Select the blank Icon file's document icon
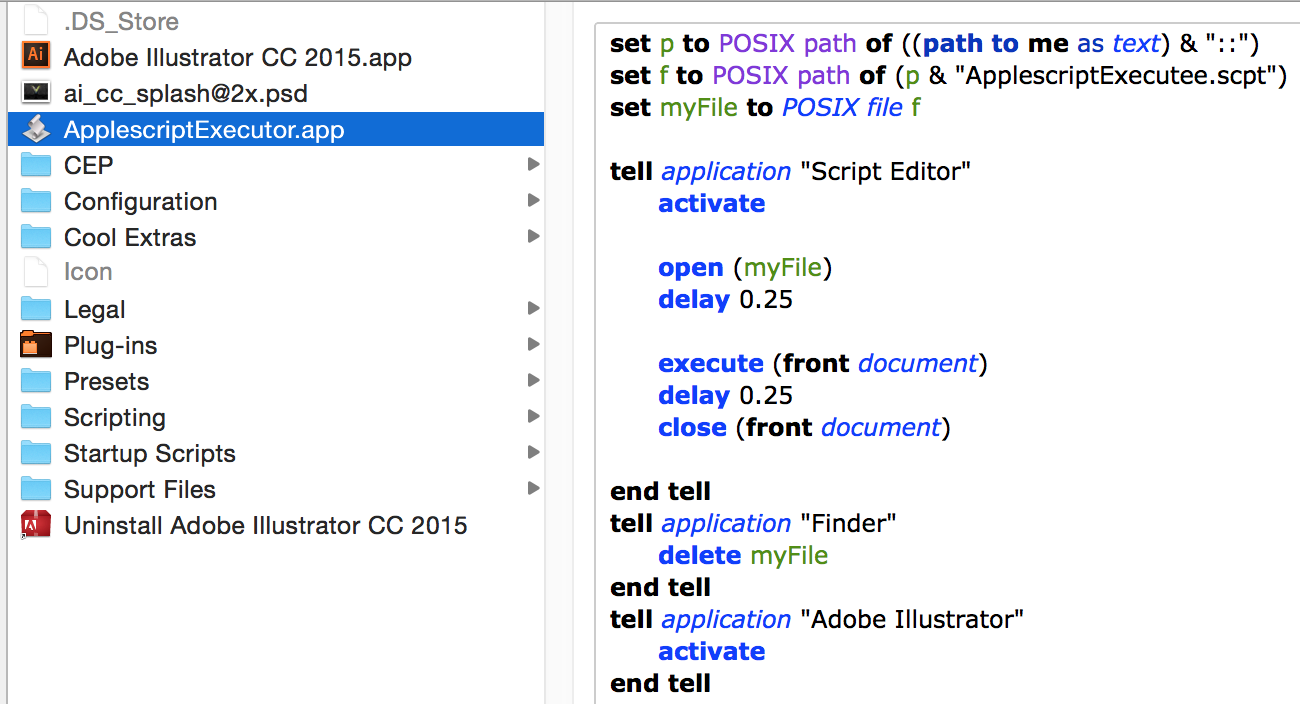Image resolution: width=1300 pixels, height=704 pixels. coord(35,272)
